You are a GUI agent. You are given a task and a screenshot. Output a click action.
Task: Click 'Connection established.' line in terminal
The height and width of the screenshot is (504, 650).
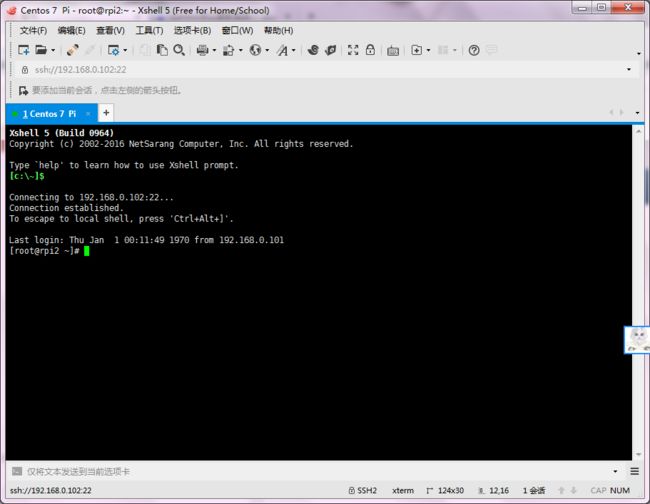pyautogui.click(x=66, y=208)
